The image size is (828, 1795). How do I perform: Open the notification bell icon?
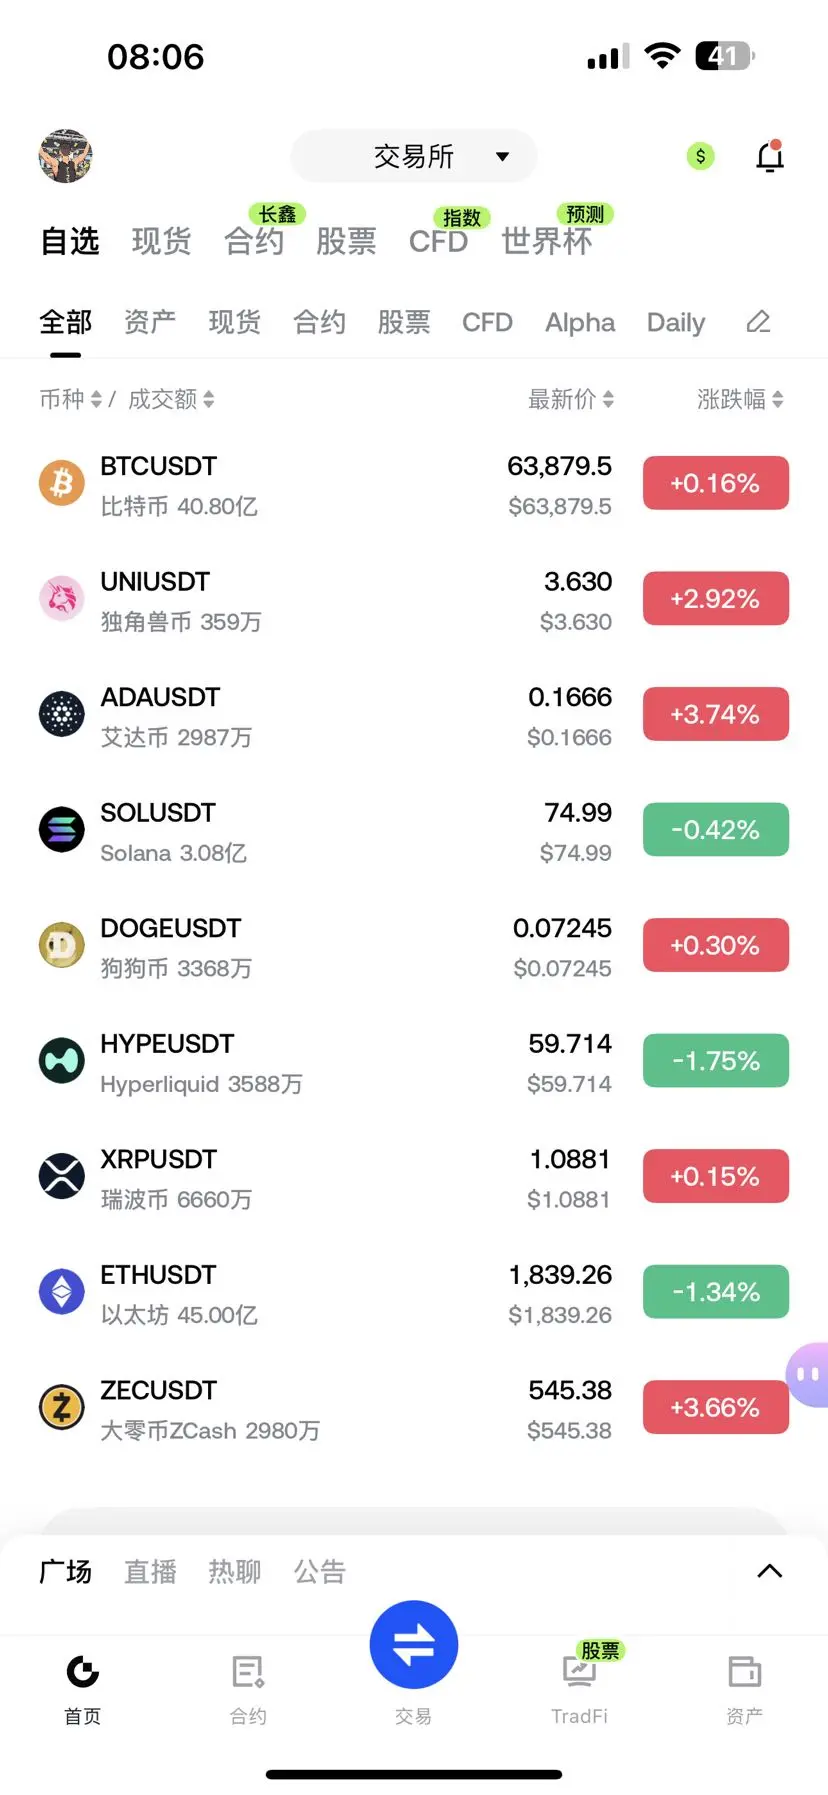tap(769, 156)
